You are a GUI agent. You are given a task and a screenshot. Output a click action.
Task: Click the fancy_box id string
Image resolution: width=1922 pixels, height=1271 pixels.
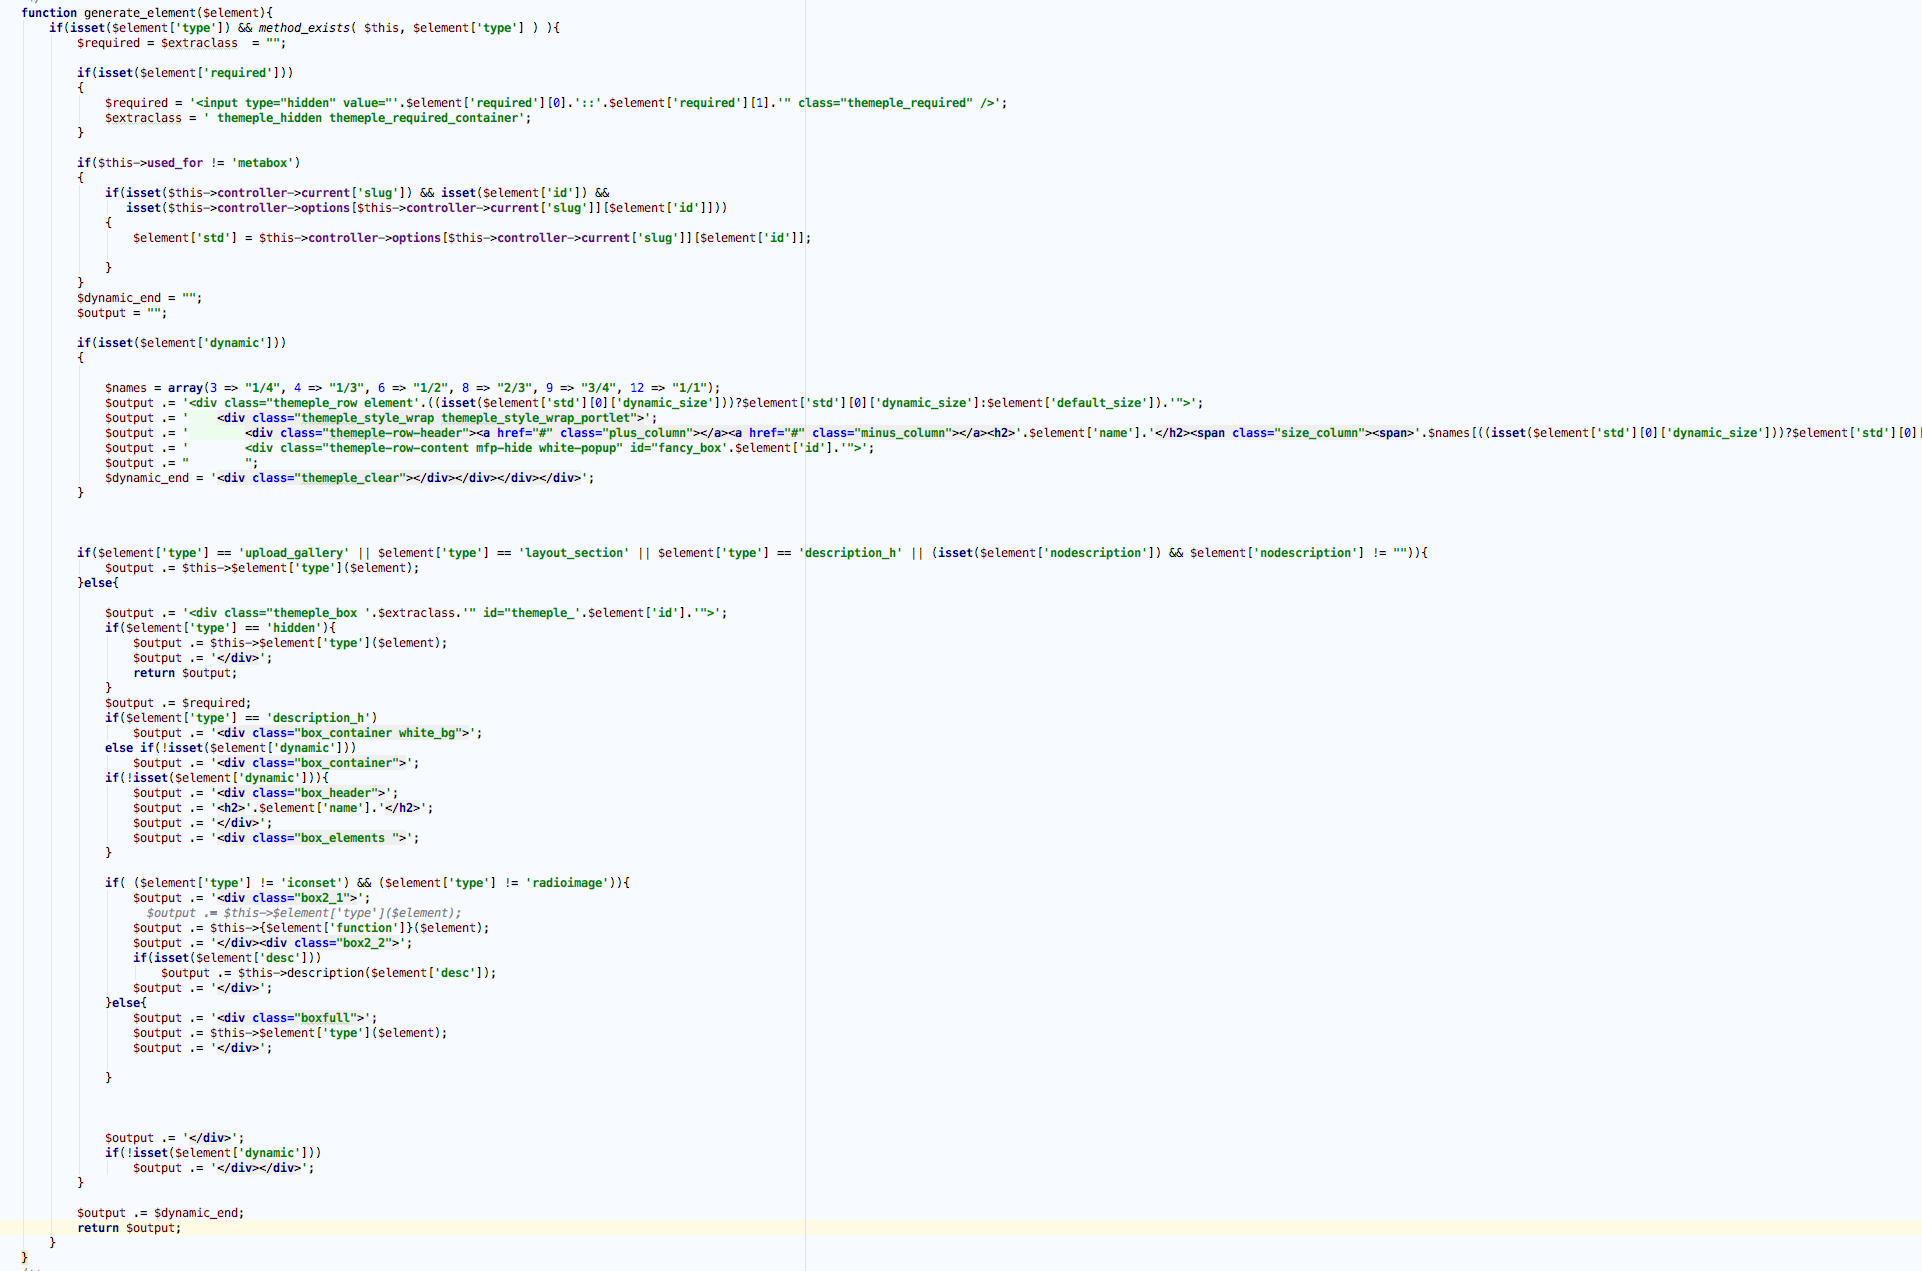tap(690, 448)
